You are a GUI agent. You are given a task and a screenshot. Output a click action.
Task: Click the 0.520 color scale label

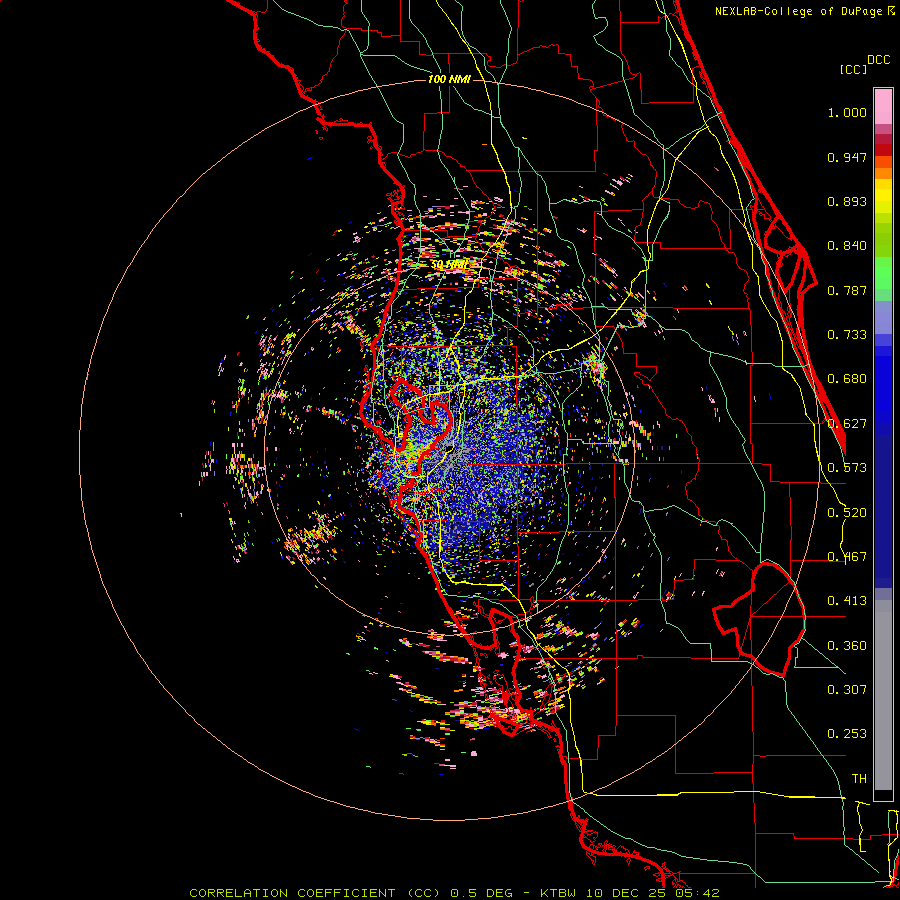tap(847, 513)
